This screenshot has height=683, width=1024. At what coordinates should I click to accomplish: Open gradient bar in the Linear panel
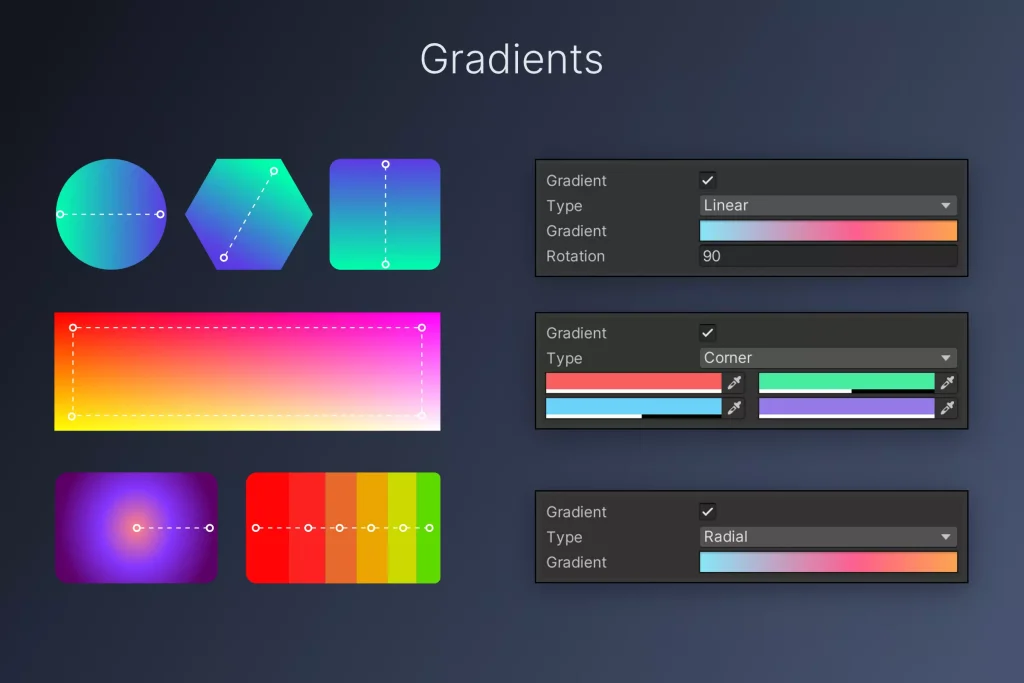828,231
